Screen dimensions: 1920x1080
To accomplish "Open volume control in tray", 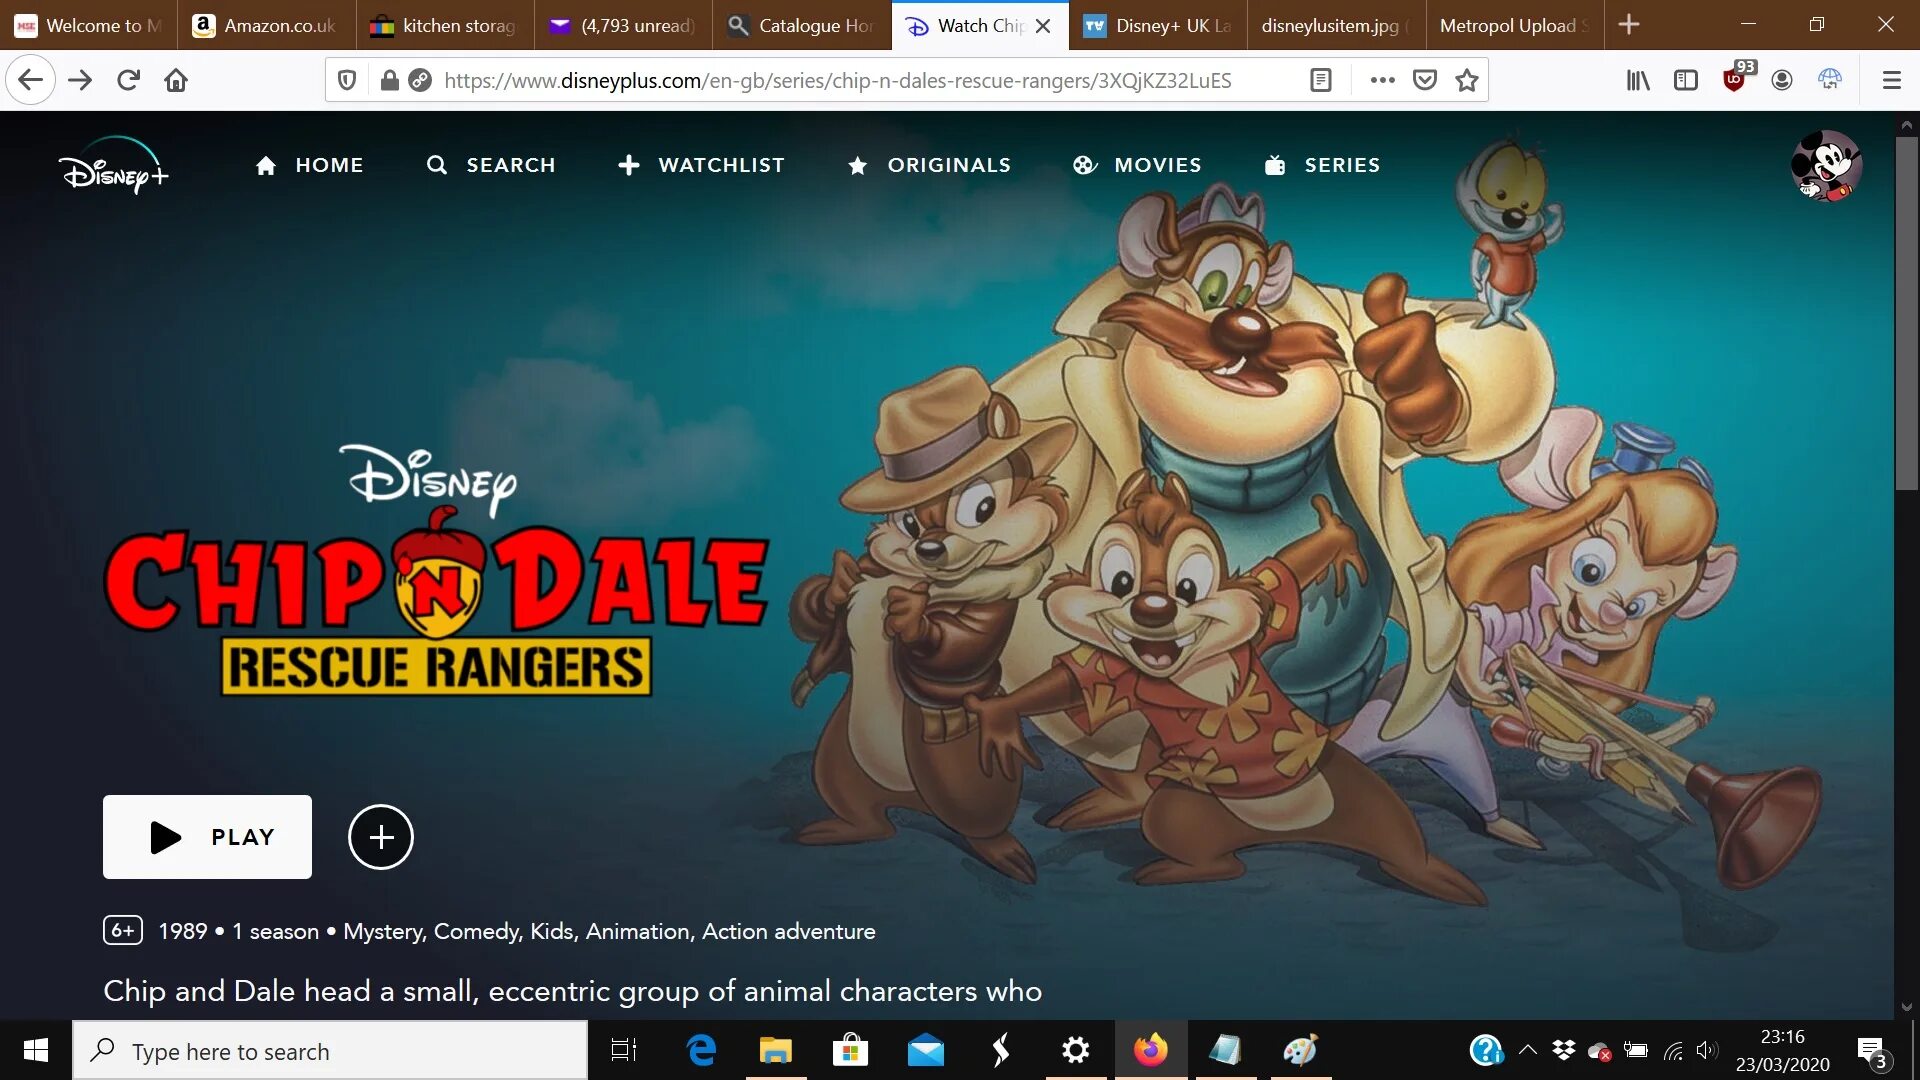I will [1707, 1050].
